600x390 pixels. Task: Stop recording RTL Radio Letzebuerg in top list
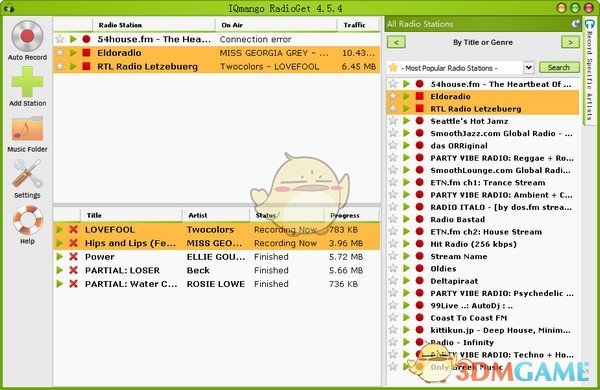86,66
